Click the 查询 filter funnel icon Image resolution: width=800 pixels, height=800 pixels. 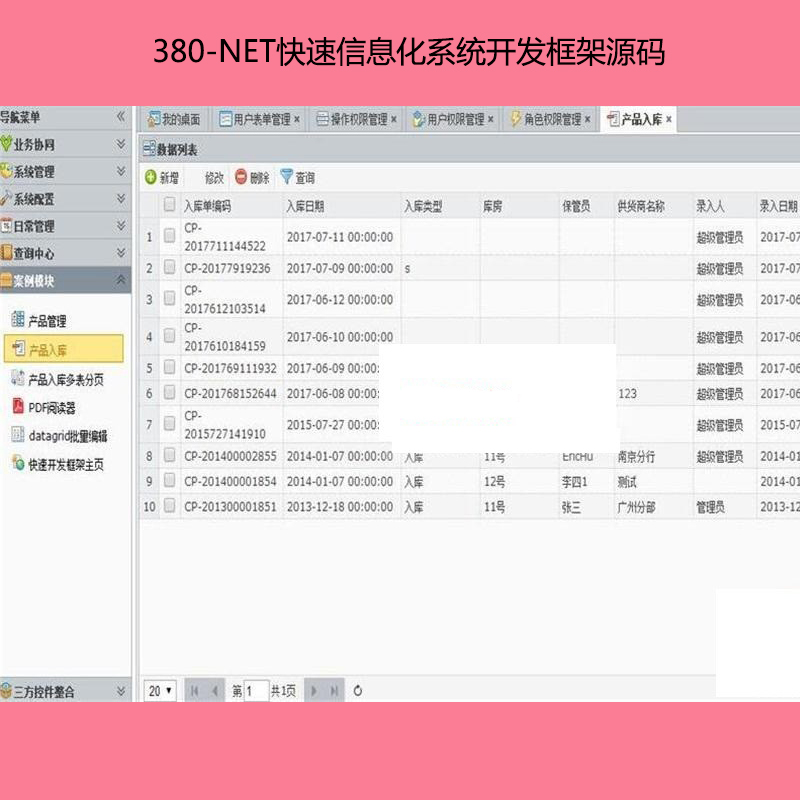tap(286, 177)
